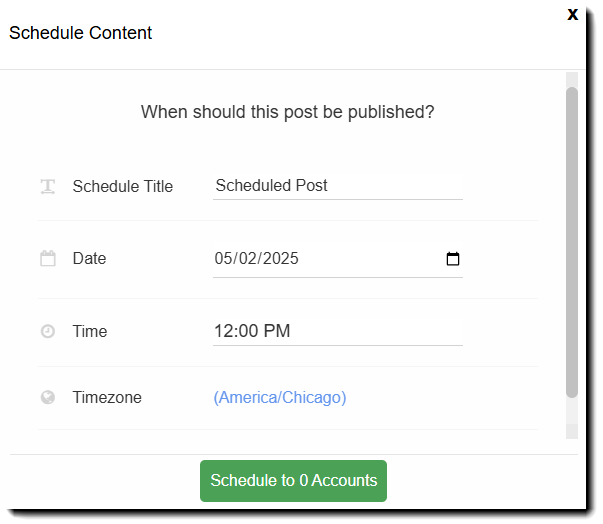Click the clock icon beside Time label
This screenshot has width=603, height=524.
pyautogui.click(x=48, y=331)
